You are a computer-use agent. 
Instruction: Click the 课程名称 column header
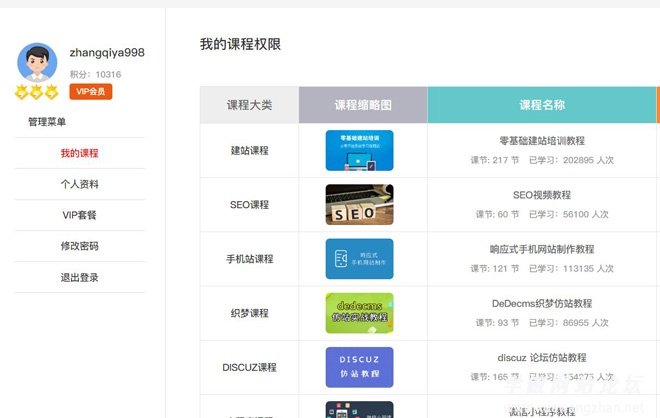tap(541, 105)
